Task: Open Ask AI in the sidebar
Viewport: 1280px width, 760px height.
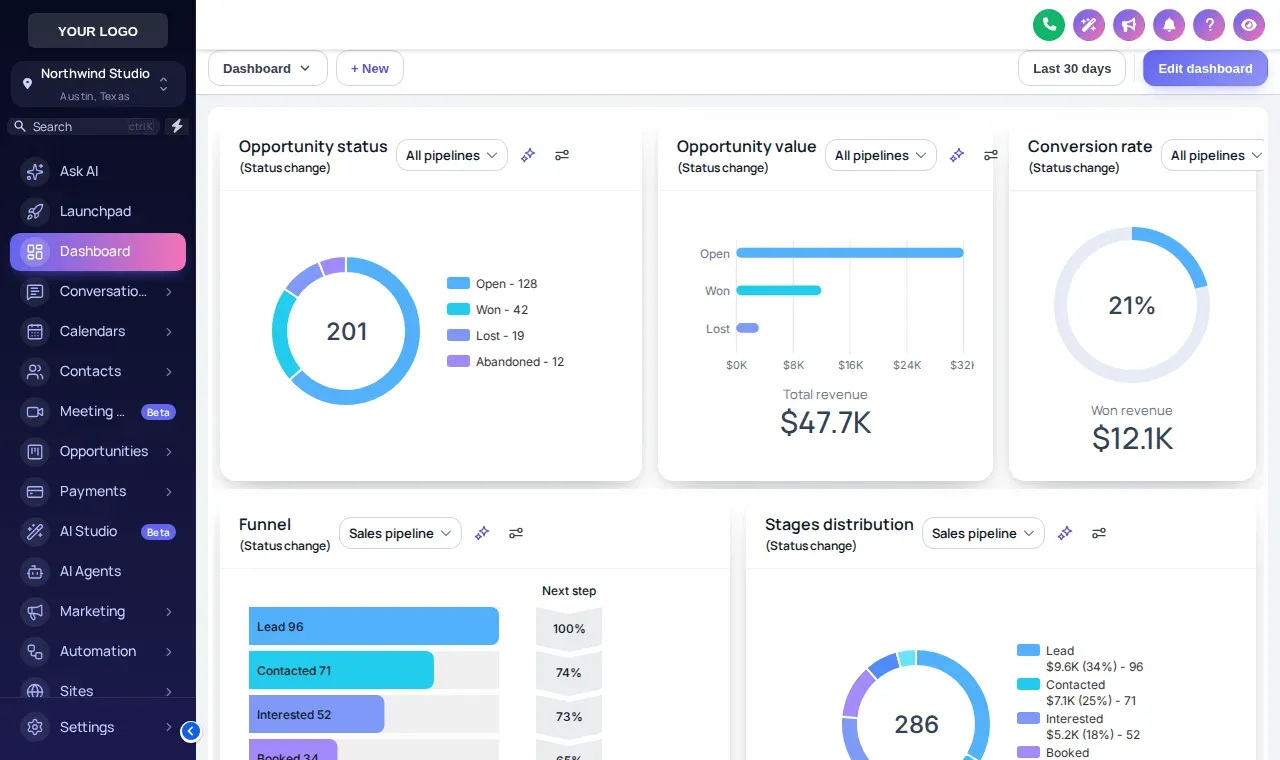Action: 98,171
